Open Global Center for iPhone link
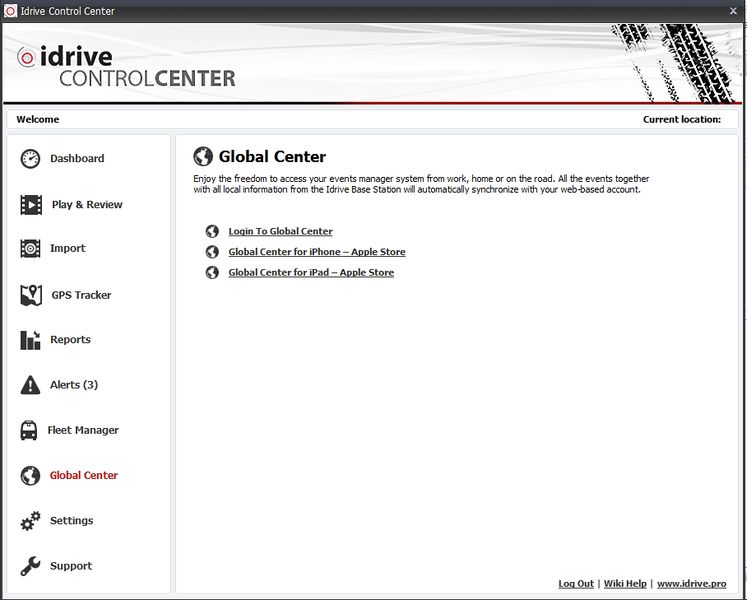This screenshot has height=600, width=747. [316, 252]
